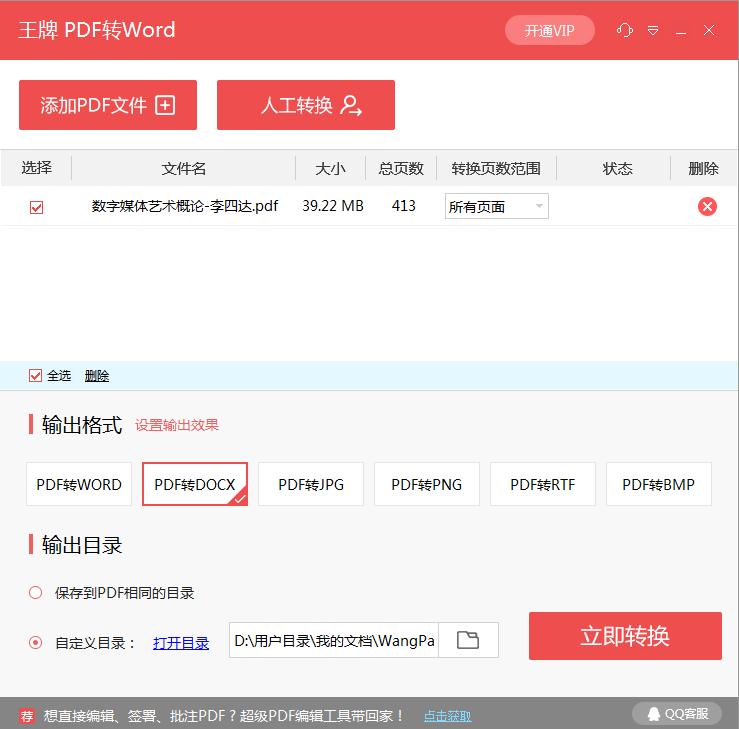Screen dimensions: 739x729
Task: Click the 删除 link beside 全选
Action: click(x=97, y=376)
